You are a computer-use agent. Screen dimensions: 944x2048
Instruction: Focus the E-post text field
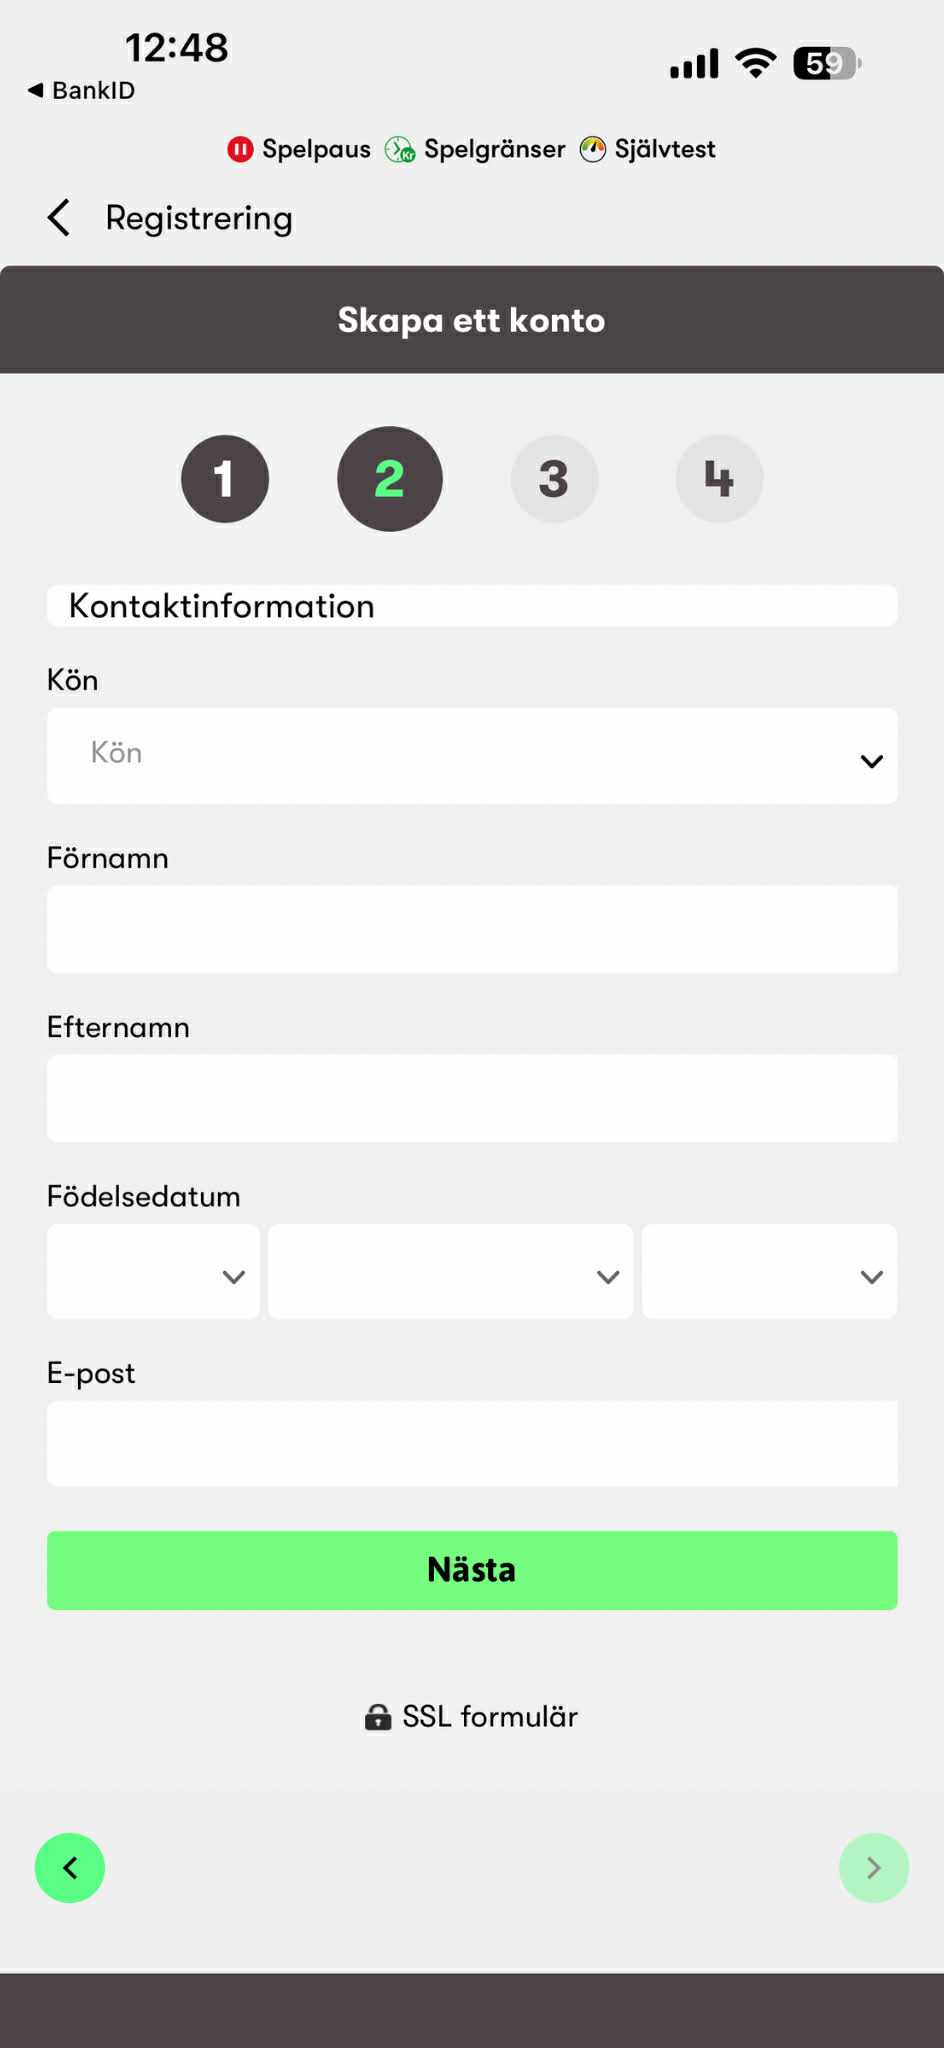tap(472, 1444)
